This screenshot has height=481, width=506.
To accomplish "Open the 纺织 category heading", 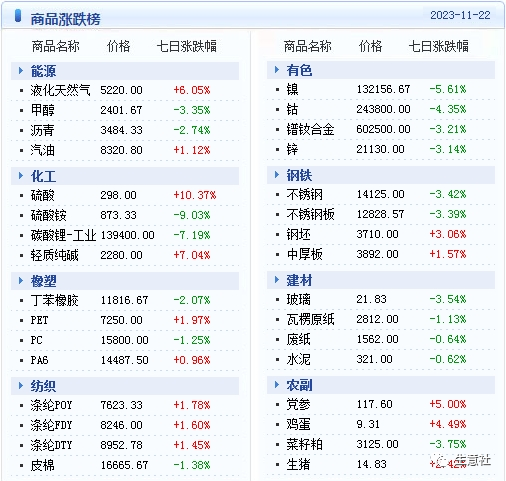I will [x=43, y=386].
